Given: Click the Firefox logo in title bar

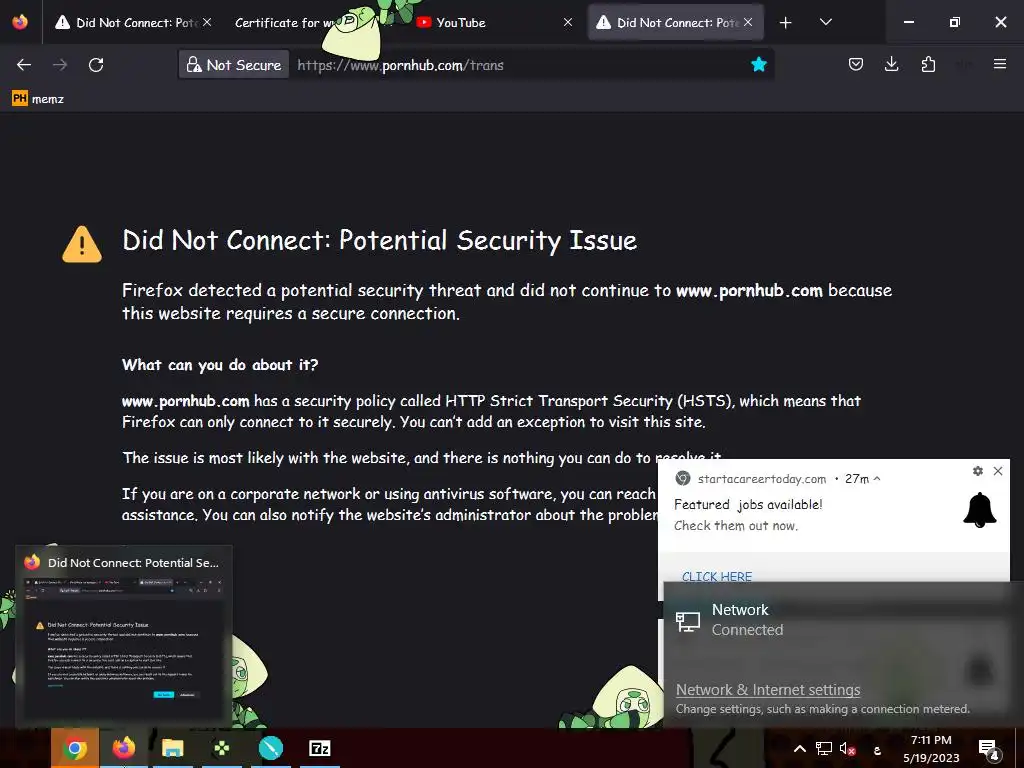Looking at the screenshot, I should coord(20,22).
